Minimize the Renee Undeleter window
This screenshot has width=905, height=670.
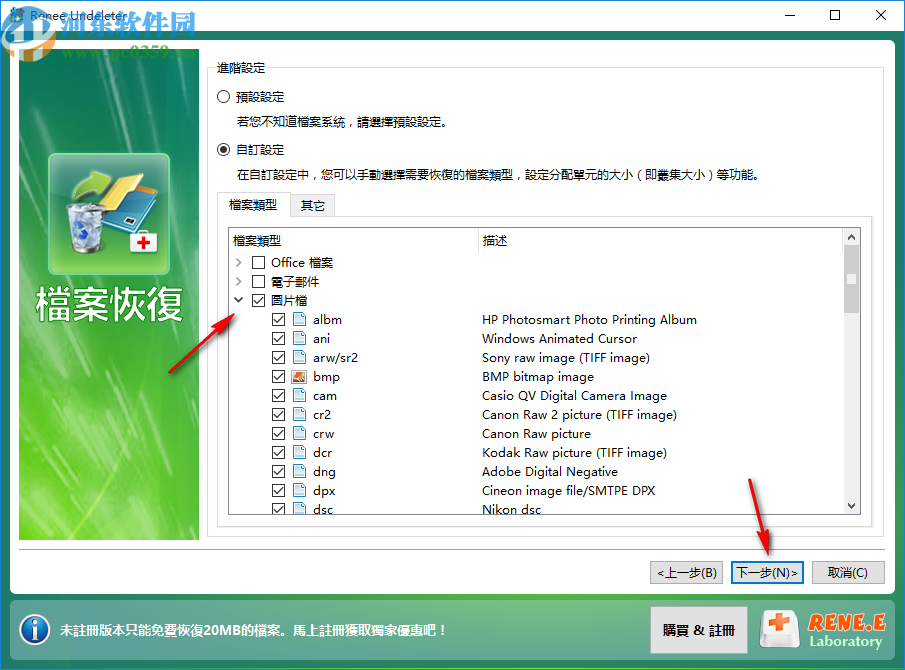[x=790, y=15]
